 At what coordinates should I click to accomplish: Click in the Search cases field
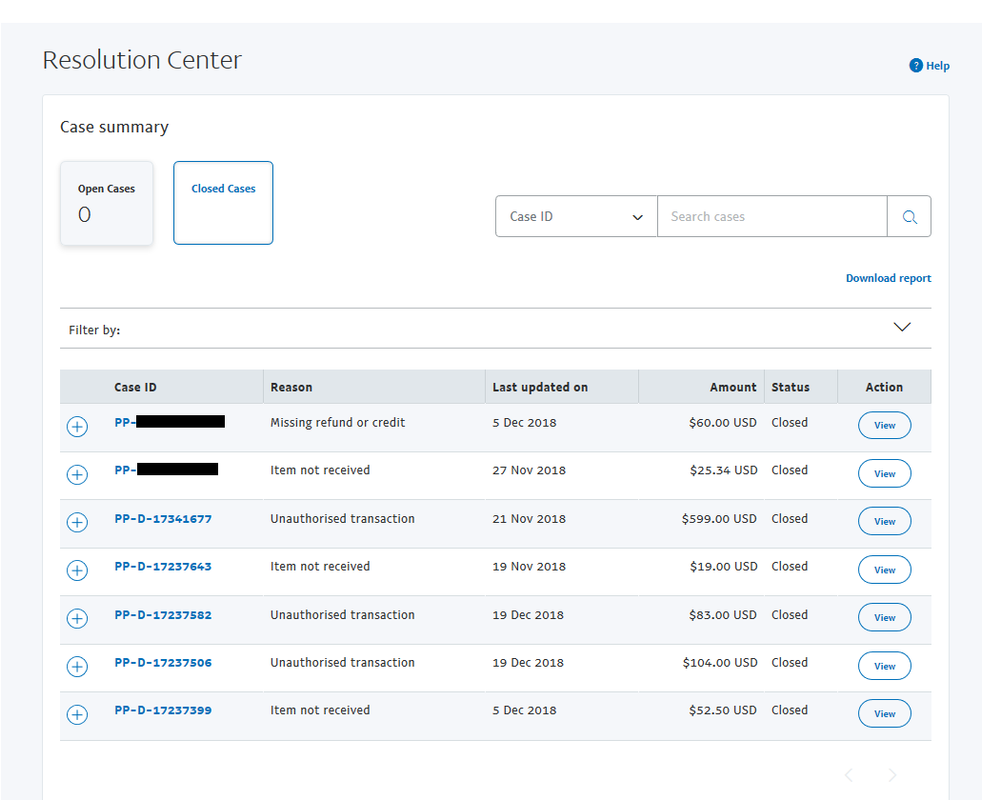tap(772, 217)
